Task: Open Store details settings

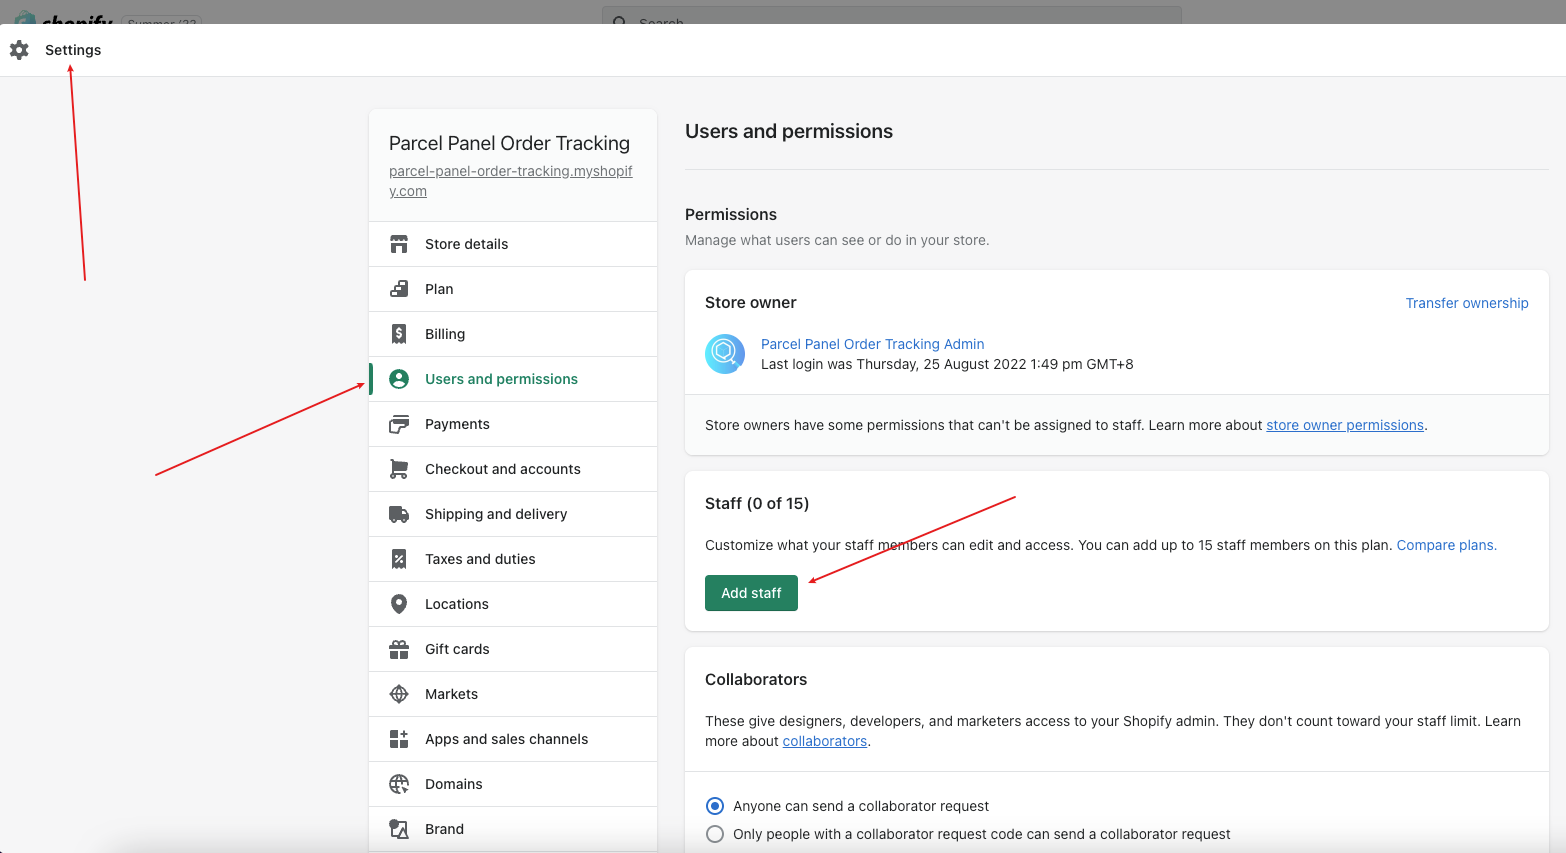Action: tap(513, 244)
